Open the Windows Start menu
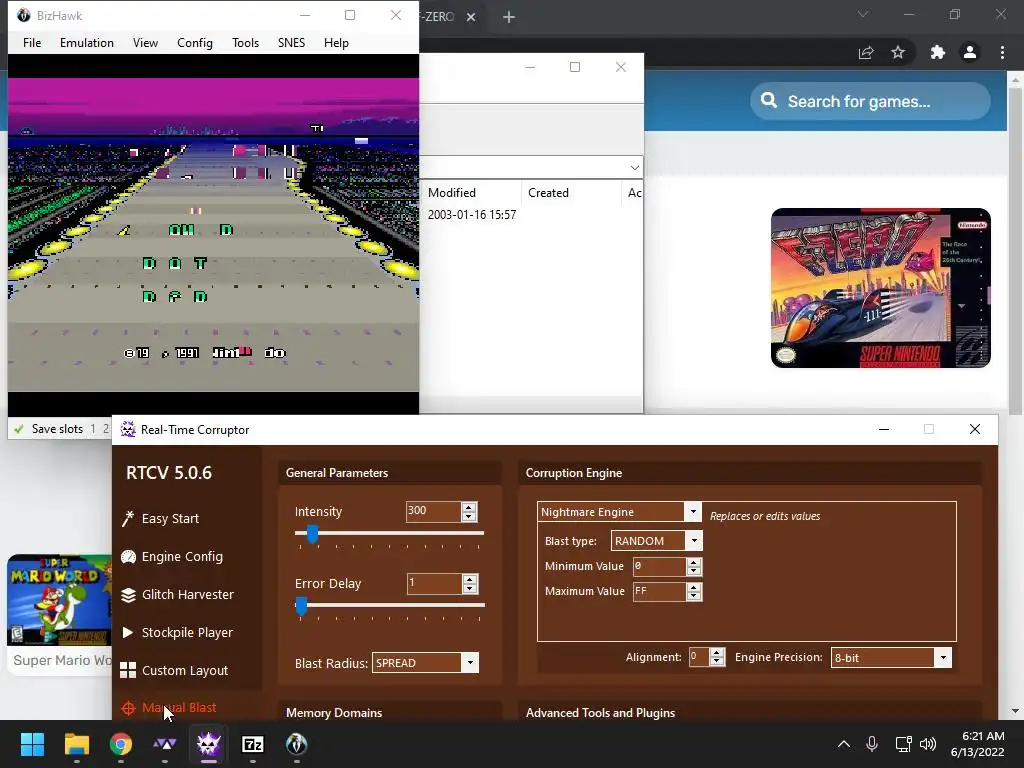This screenshot has height=768, width=1024. (32, 744)
